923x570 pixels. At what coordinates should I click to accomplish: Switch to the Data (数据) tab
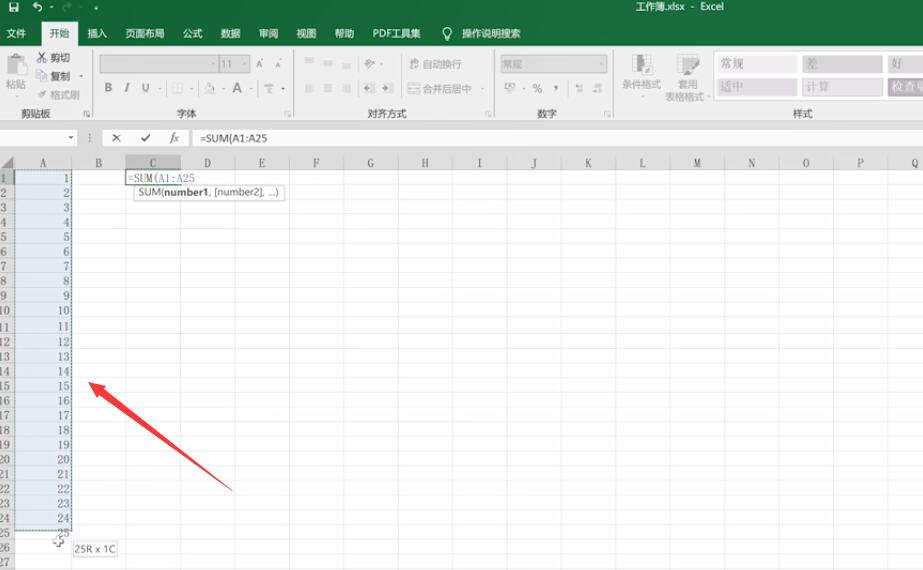[x=230, y=34]
